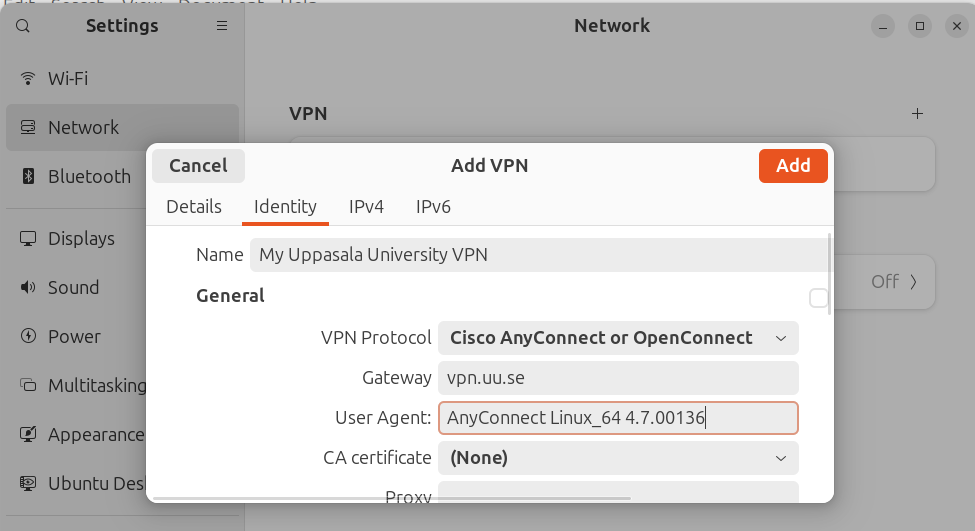The height and width of the screenshot is (531, 975).
Task: Expand the VPN Protocol dropdown
Action: (x=618, y=338)
